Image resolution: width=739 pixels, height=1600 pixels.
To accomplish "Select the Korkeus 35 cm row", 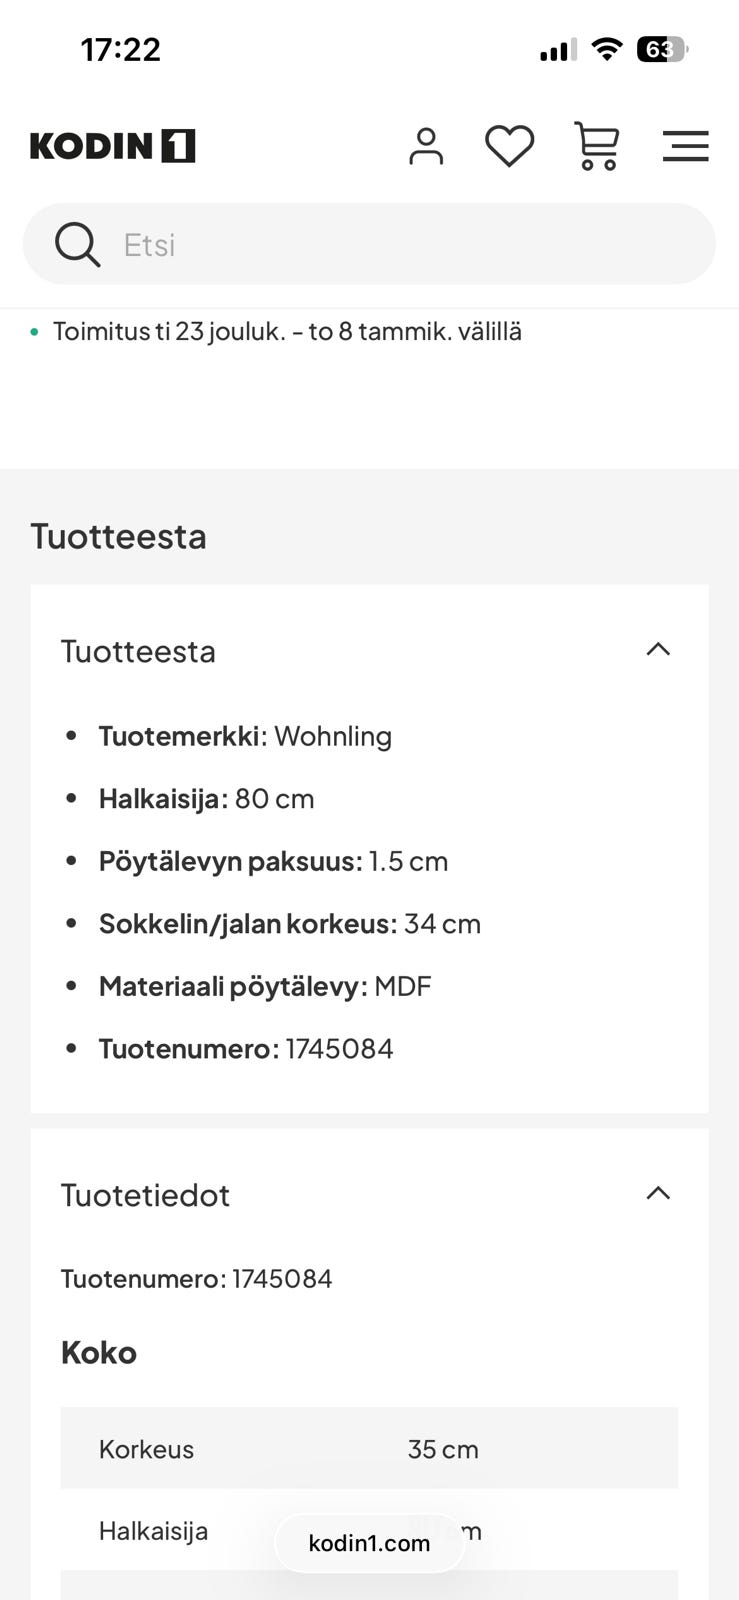I will (369, 1448).
